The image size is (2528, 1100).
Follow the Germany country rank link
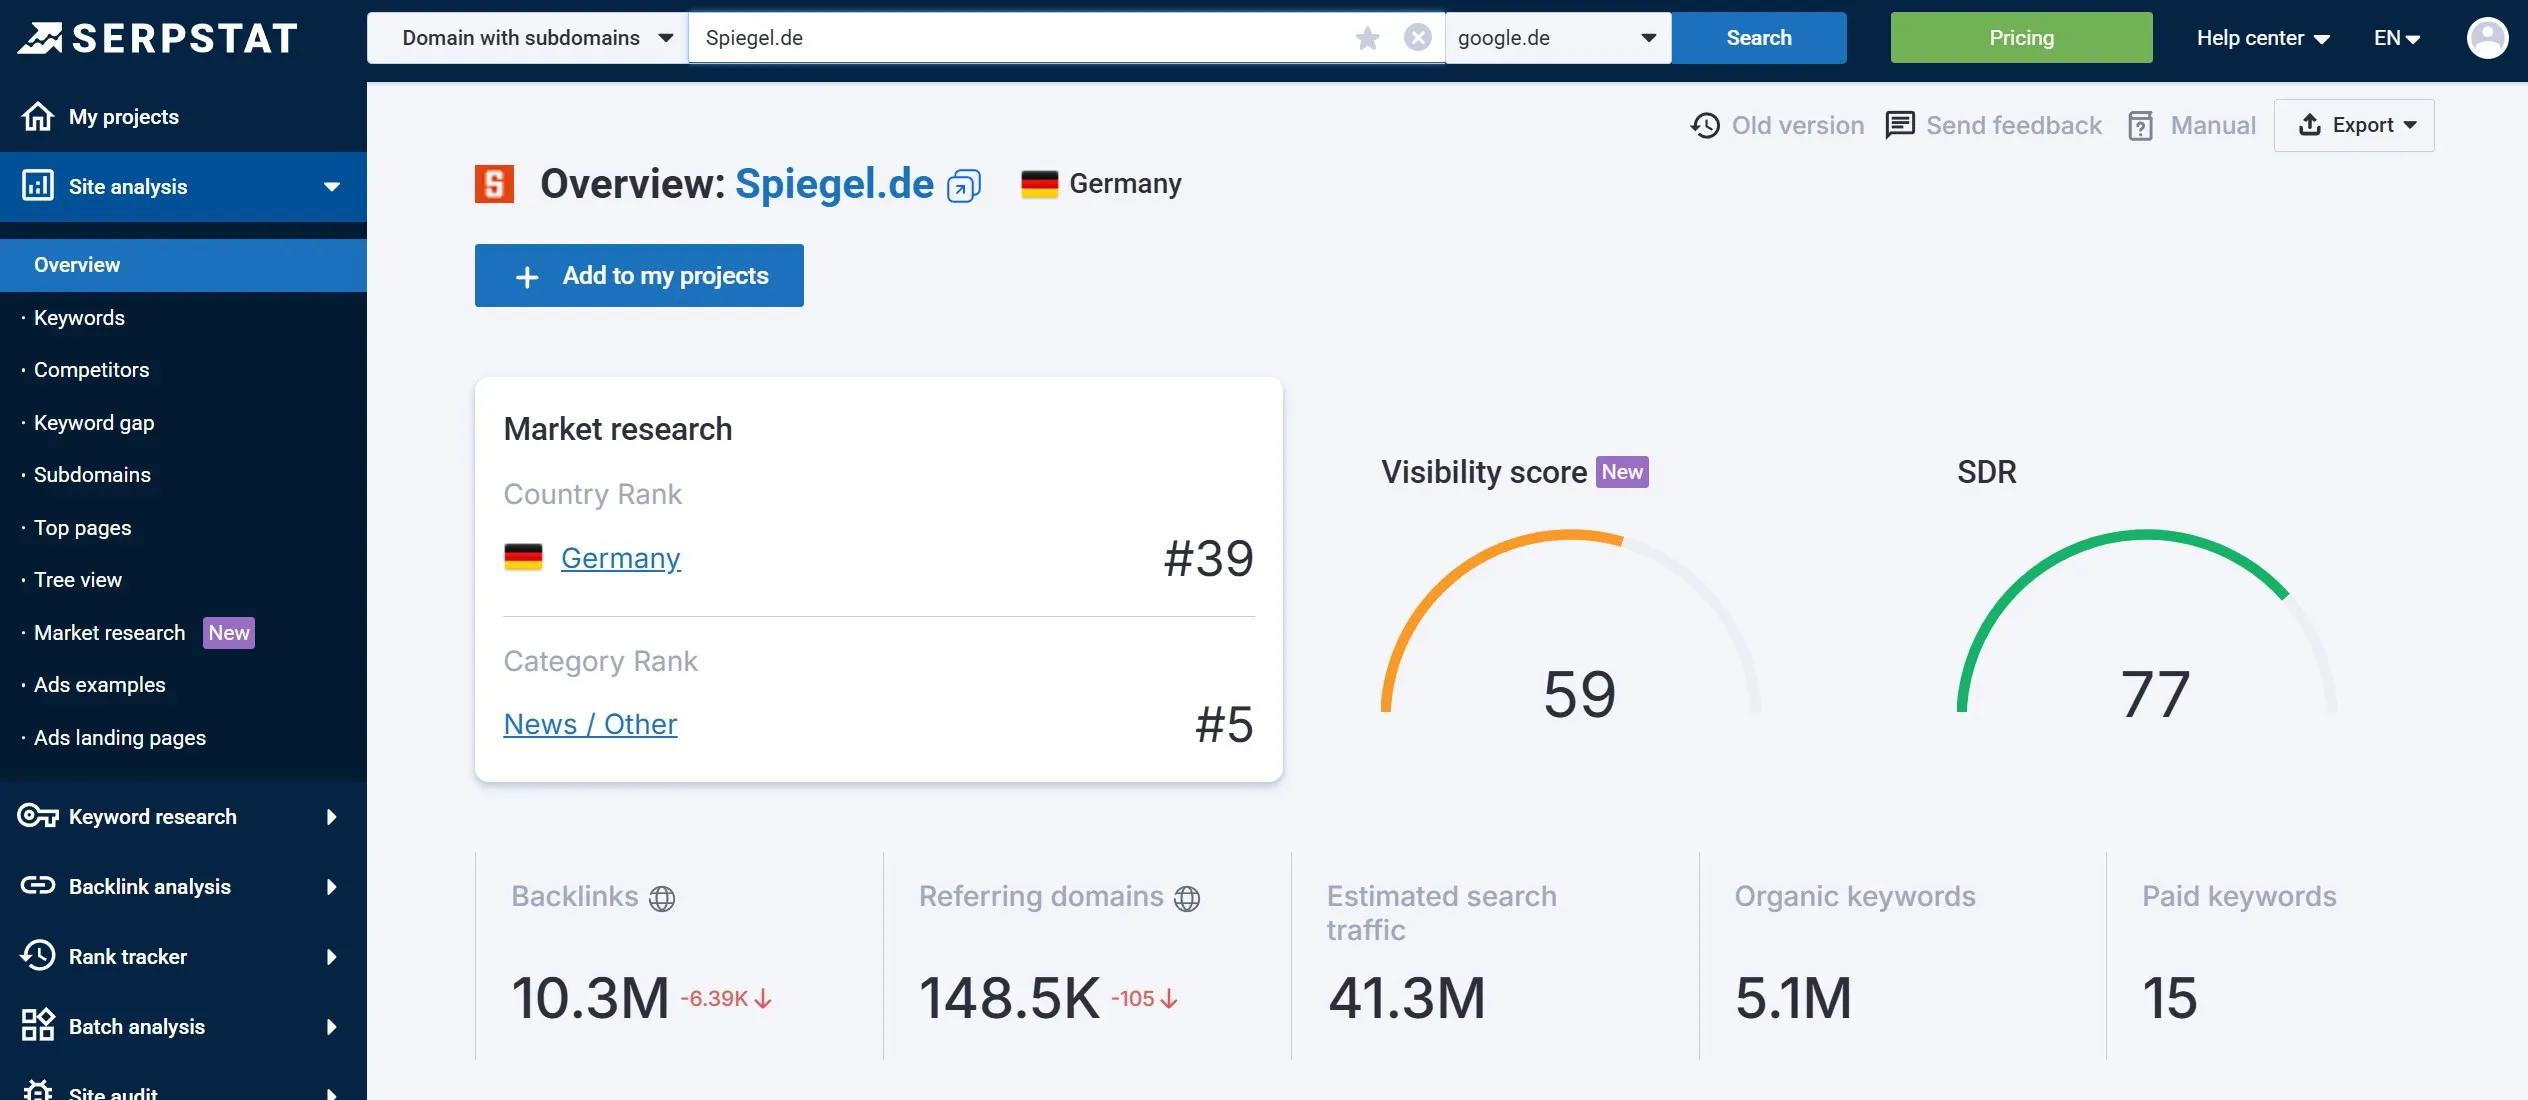tap(621, 558)
